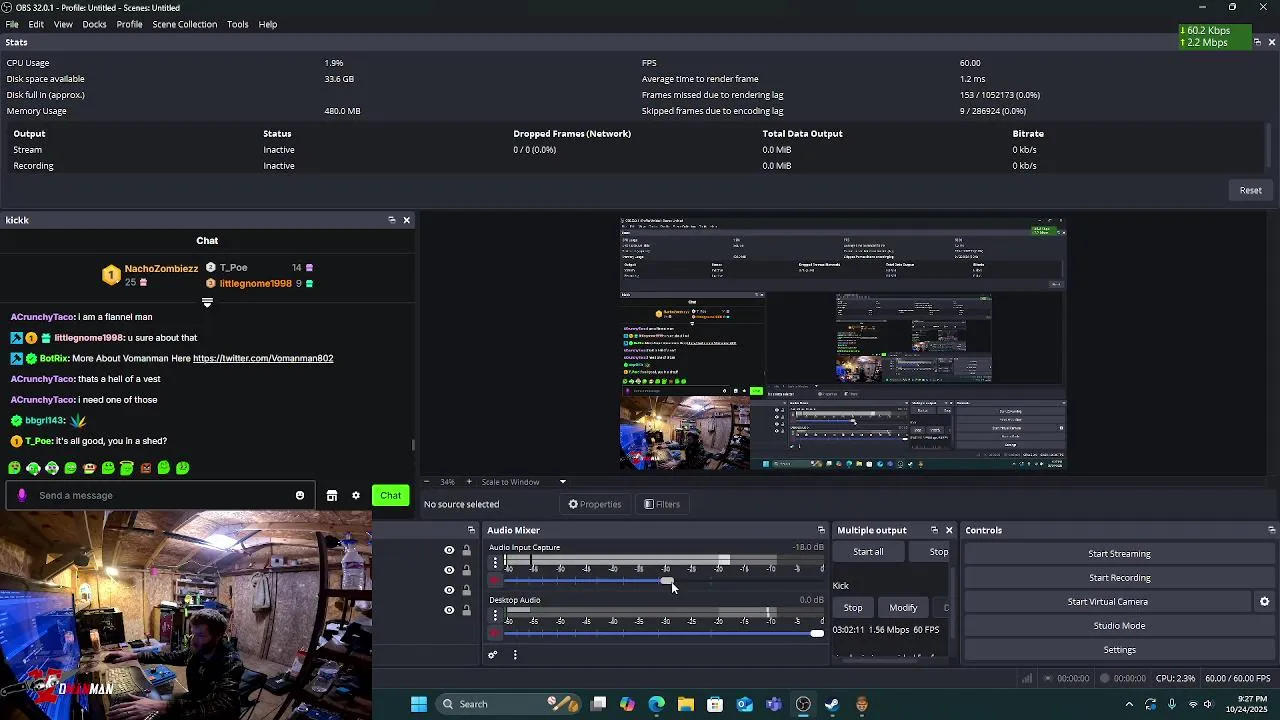Toggle lock on the fourth source
The height and width of the screenshot is (720, 1280).
pyautogui.click(x=466, y=610)
